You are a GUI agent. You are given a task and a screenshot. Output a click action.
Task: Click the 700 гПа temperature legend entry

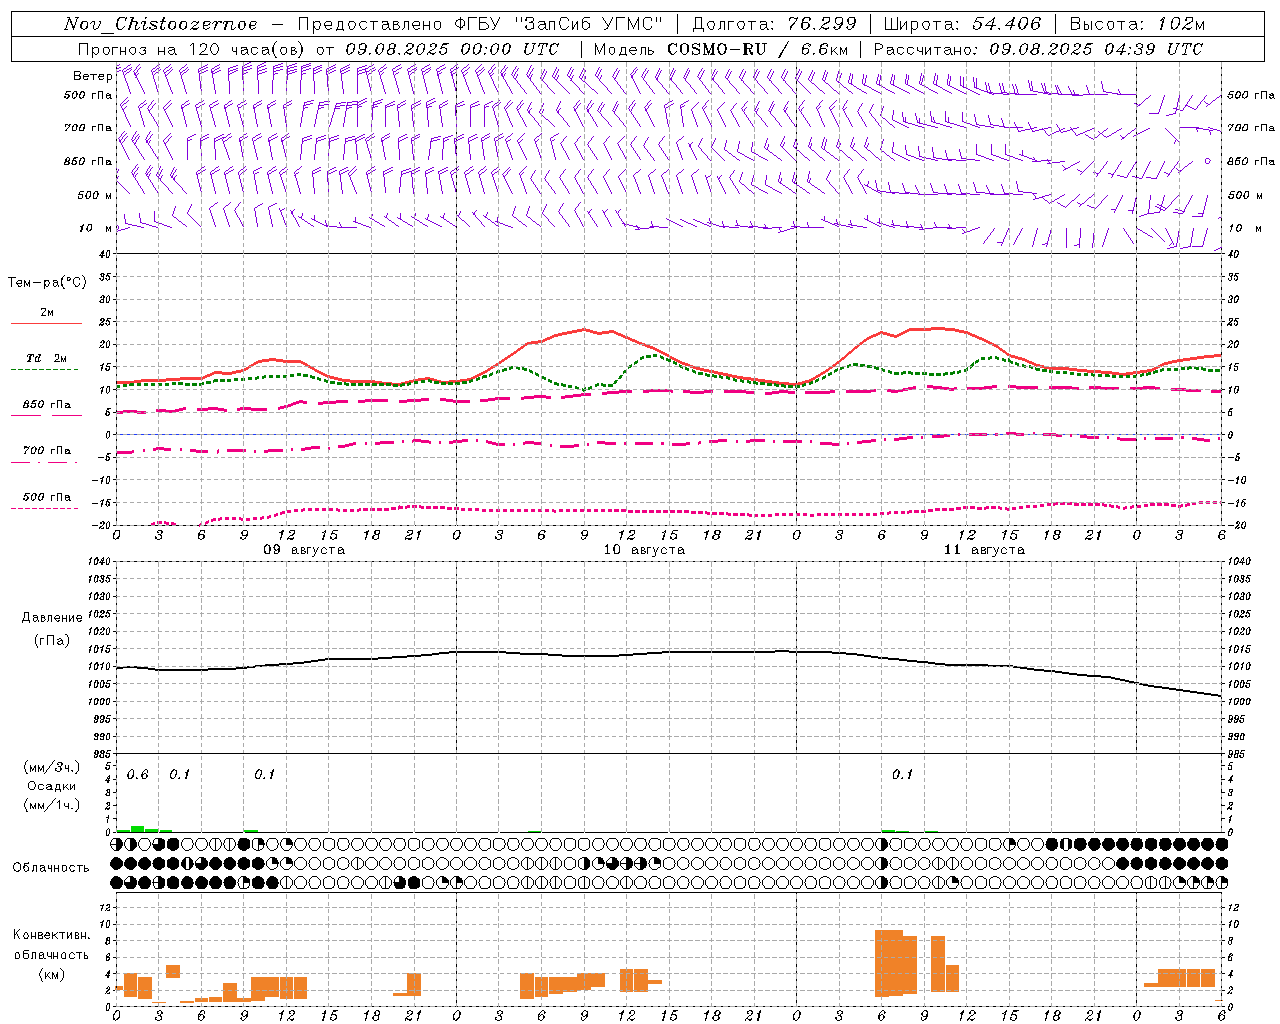pos(47,450)
